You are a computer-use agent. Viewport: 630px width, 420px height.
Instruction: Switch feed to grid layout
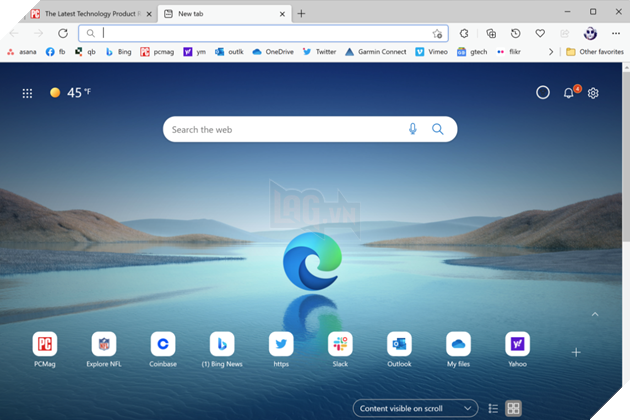513,408
